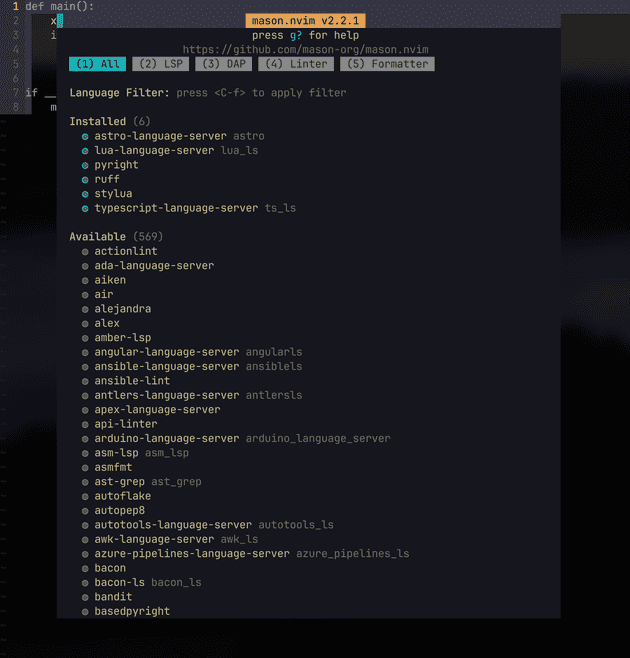
Task: Select the (1) All tab
Action: point(97,64)
